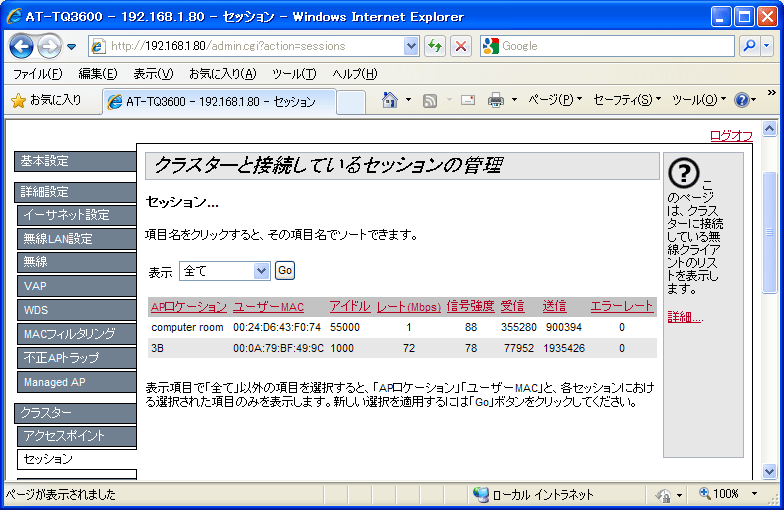Click the Go button
This screenshot has width=784, height=510.
[285, 270]
